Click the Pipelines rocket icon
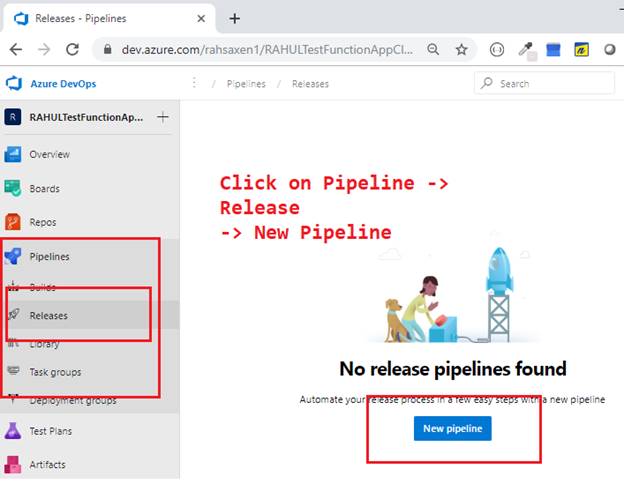Image resolution: width=624 pixels, height=484 pixels. click(13, 256)
